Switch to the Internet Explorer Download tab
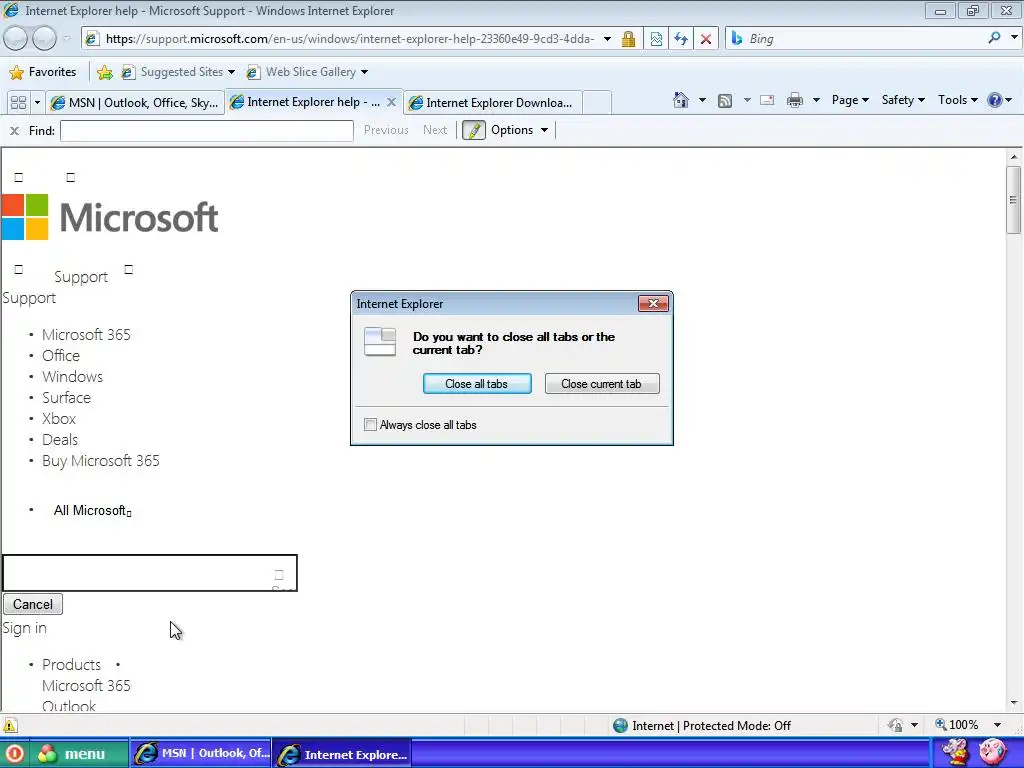The width and height of the screenshot is (1024, 768). pyautogui.click(x=492, y=103)
